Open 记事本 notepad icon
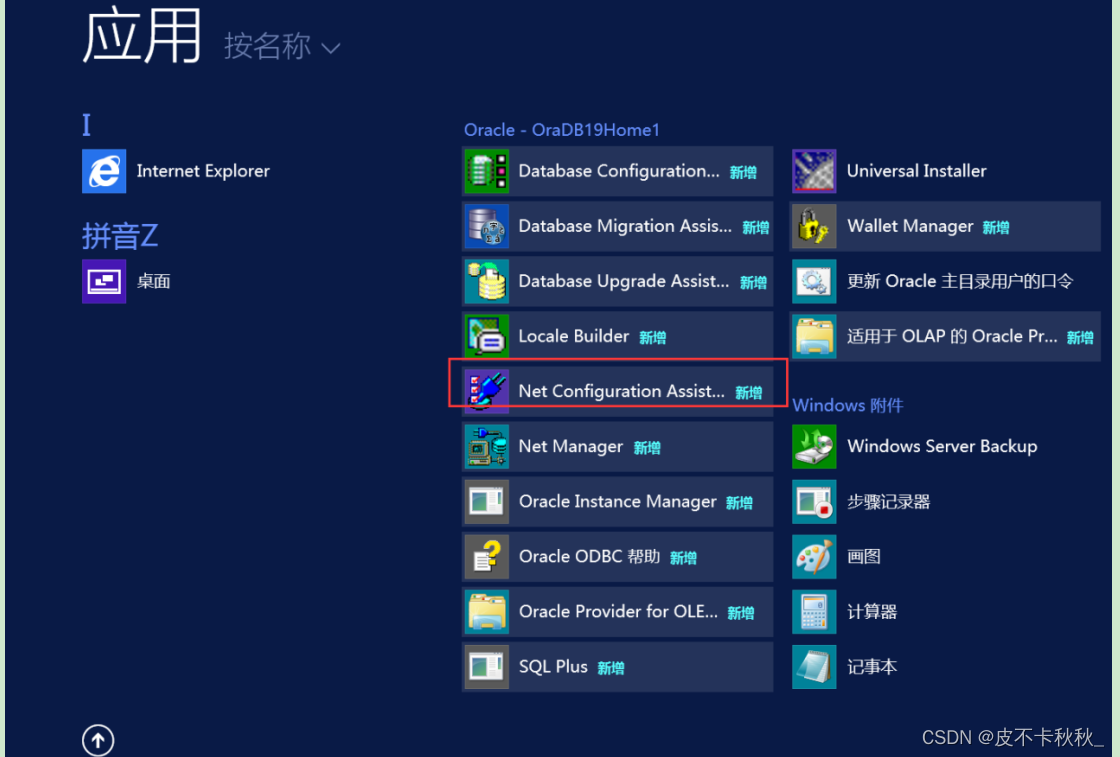The image size is (1120, 757). pyautogui.click(x=814, y=667)
